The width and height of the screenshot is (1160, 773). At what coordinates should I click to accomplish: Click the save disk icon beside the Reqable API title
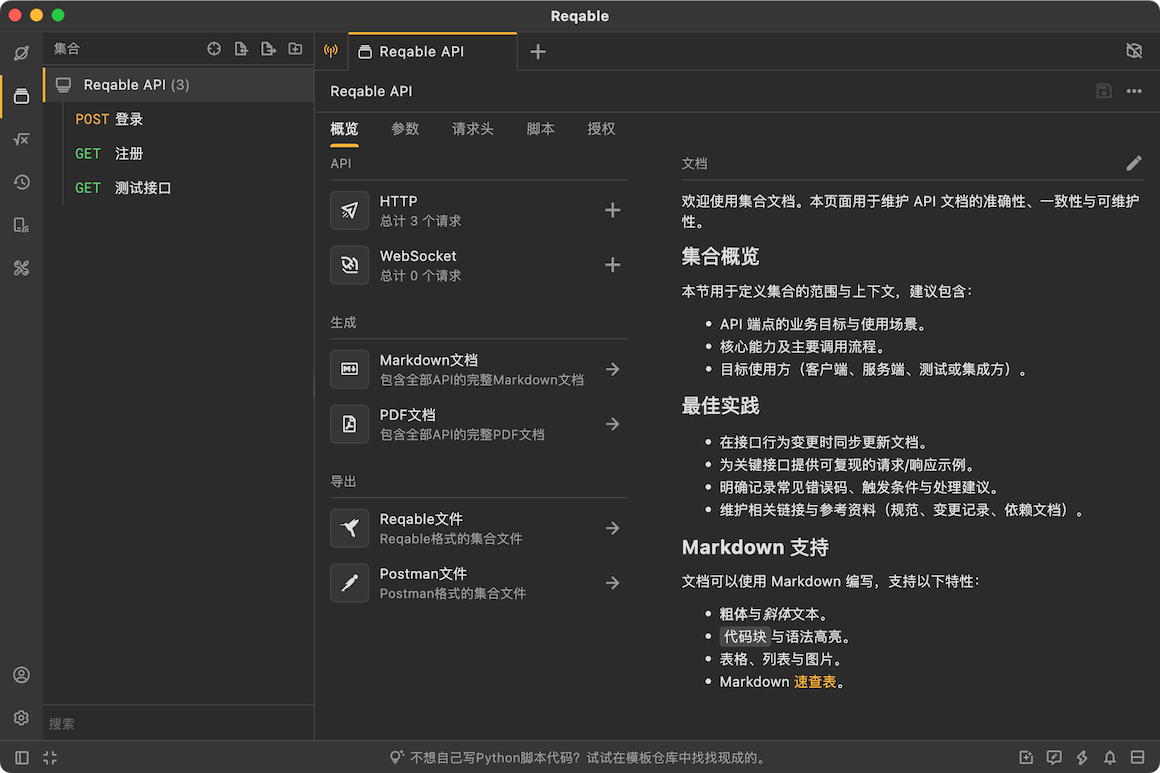tap(1104, 91)
